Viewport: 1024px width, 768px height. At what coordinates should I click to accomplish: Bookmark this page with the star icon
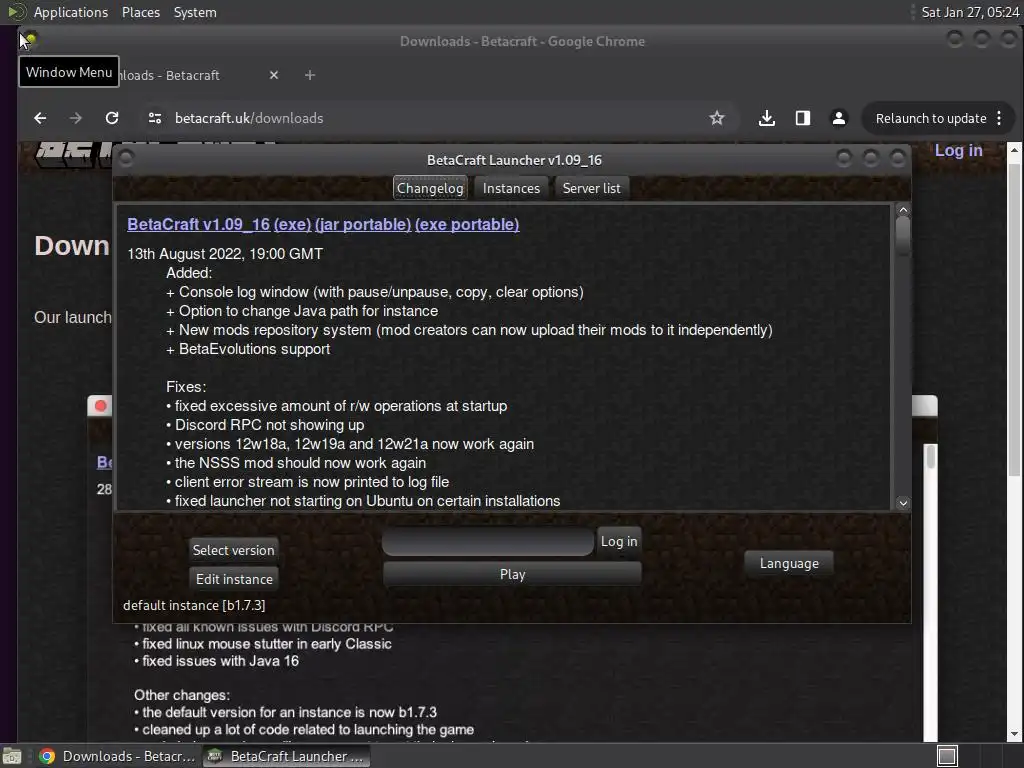click(716, 118)
